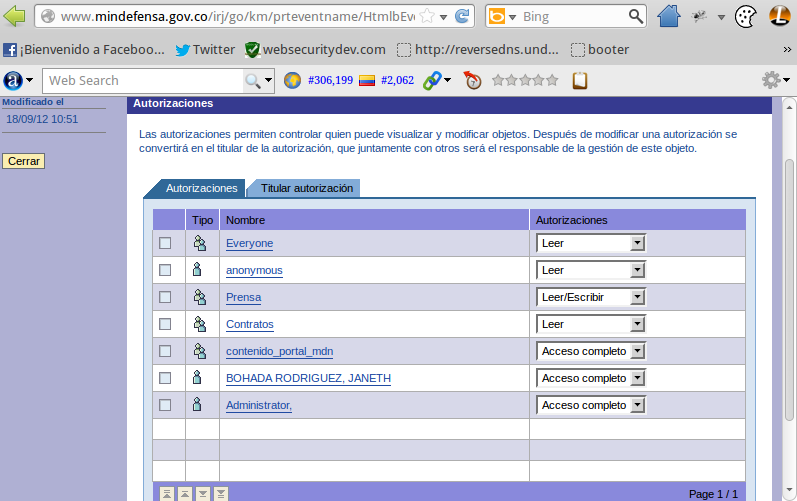The image size is (797, 501).
Task: Click the page vertical scrollbar thumb
Action: (x=789, y=290)
